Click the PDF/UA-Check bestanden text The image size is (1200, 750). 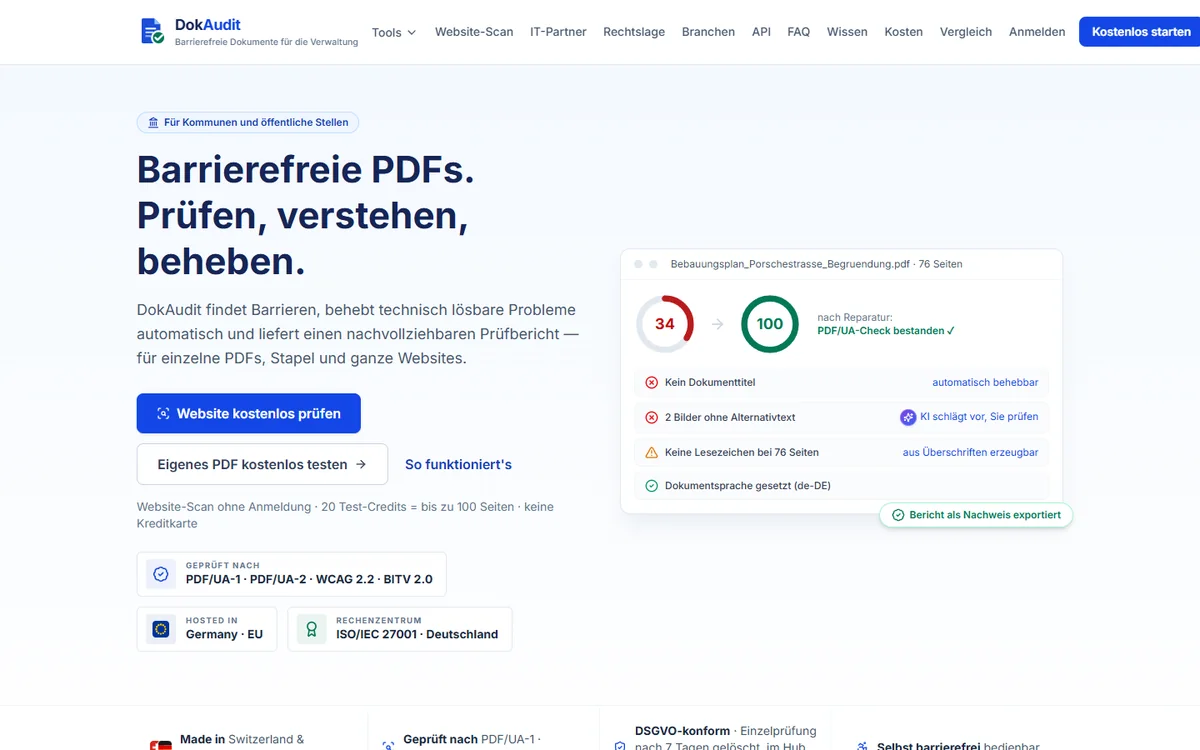click(886, 330)
